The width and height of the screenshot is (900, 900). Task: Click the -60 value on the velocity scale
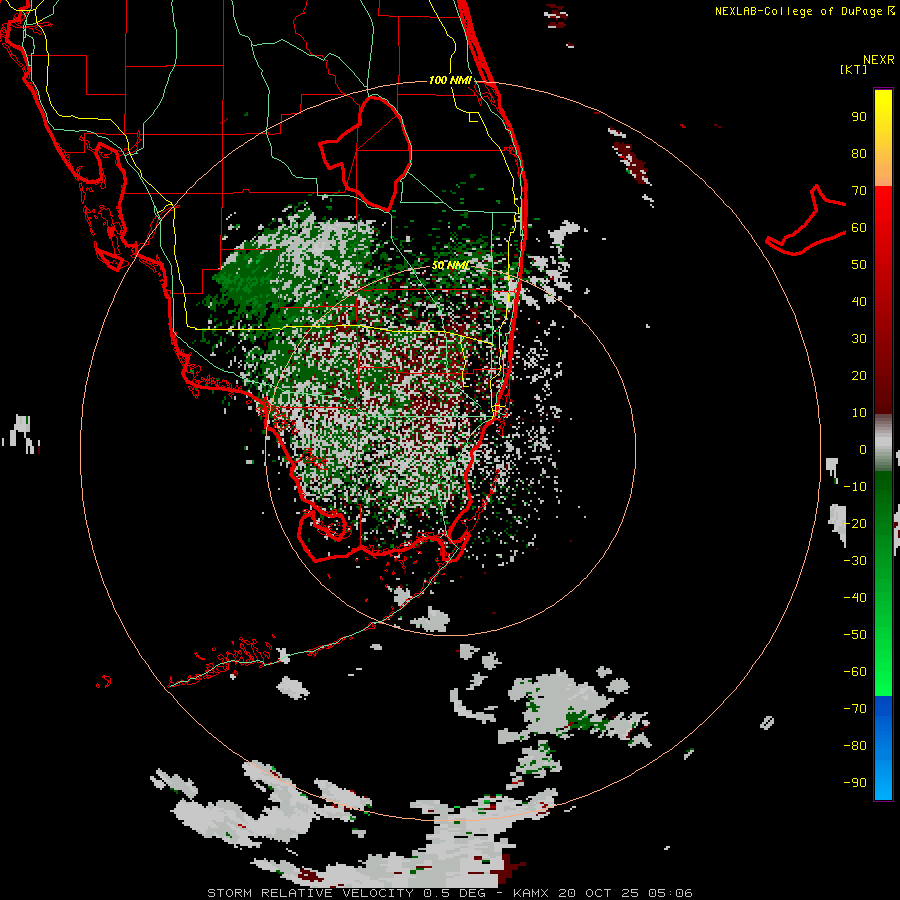855,672
